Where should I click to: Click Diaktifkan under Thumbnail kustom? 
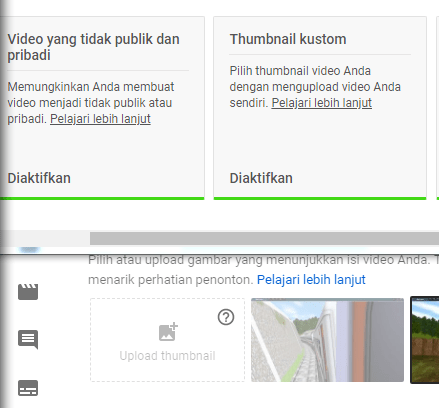pos(261,178)
